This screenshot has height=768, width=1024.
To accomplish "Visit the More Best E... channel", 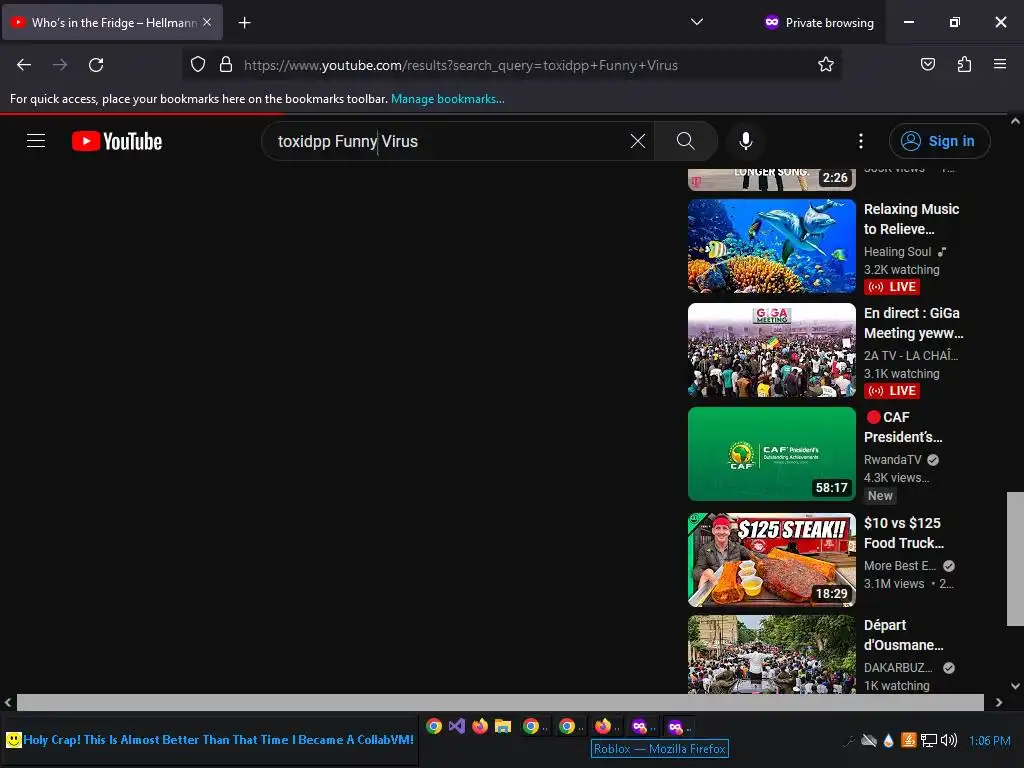I will (x=900, y=566).
